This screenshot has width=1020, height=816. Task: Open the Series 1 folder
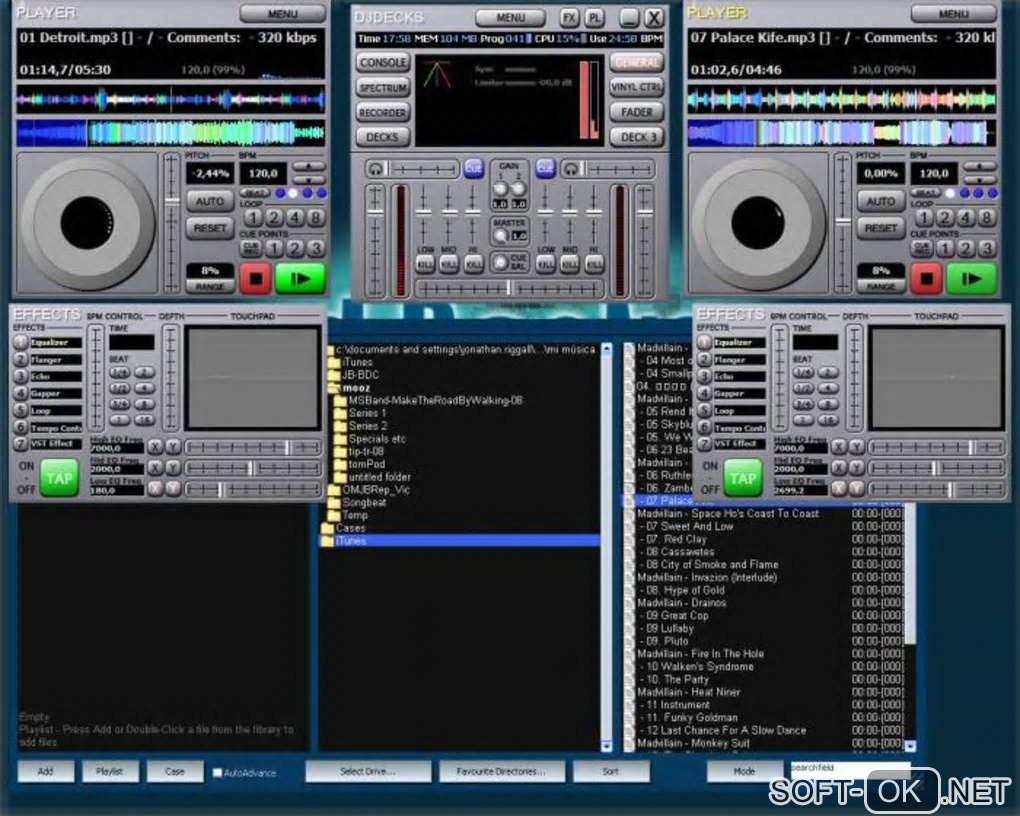pos(368,413)
